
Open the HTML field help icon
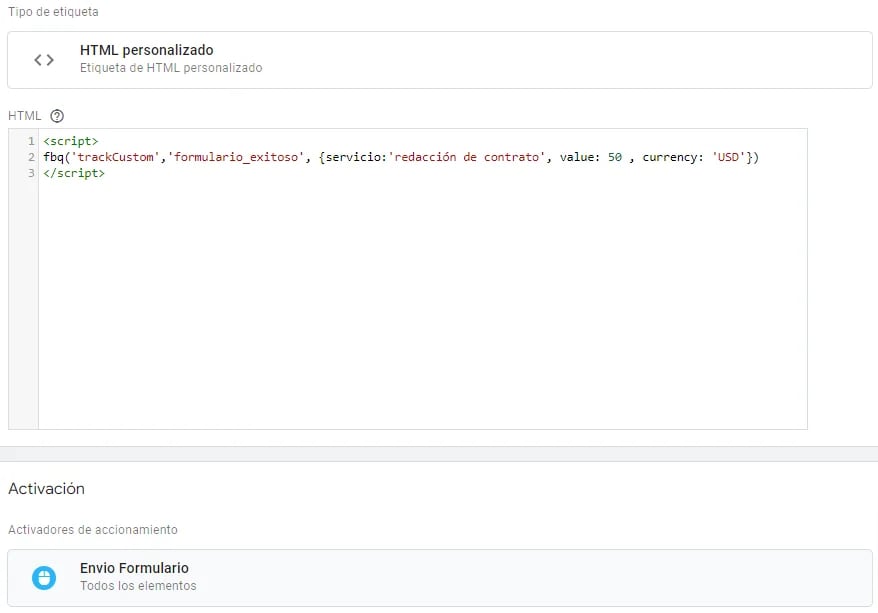tap(57, 116)
